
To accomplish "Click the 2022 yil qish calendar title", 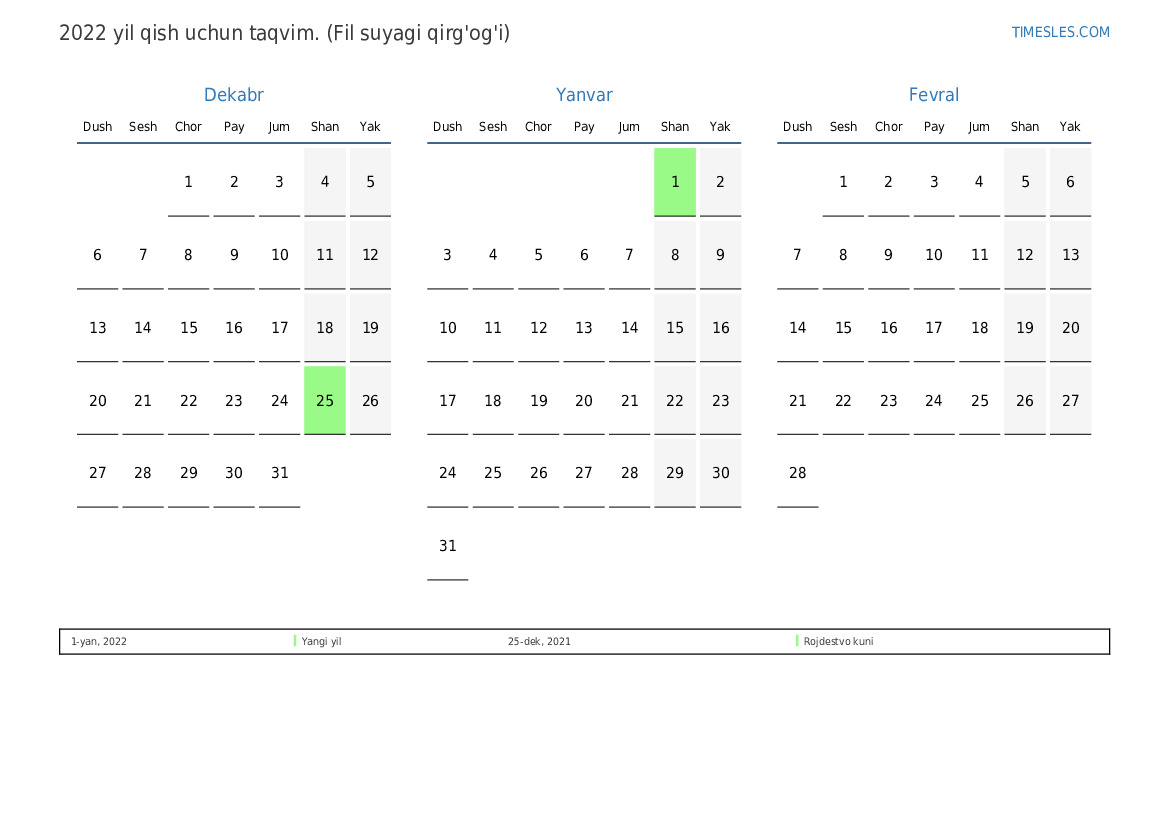I will click(x=284, y=33).
